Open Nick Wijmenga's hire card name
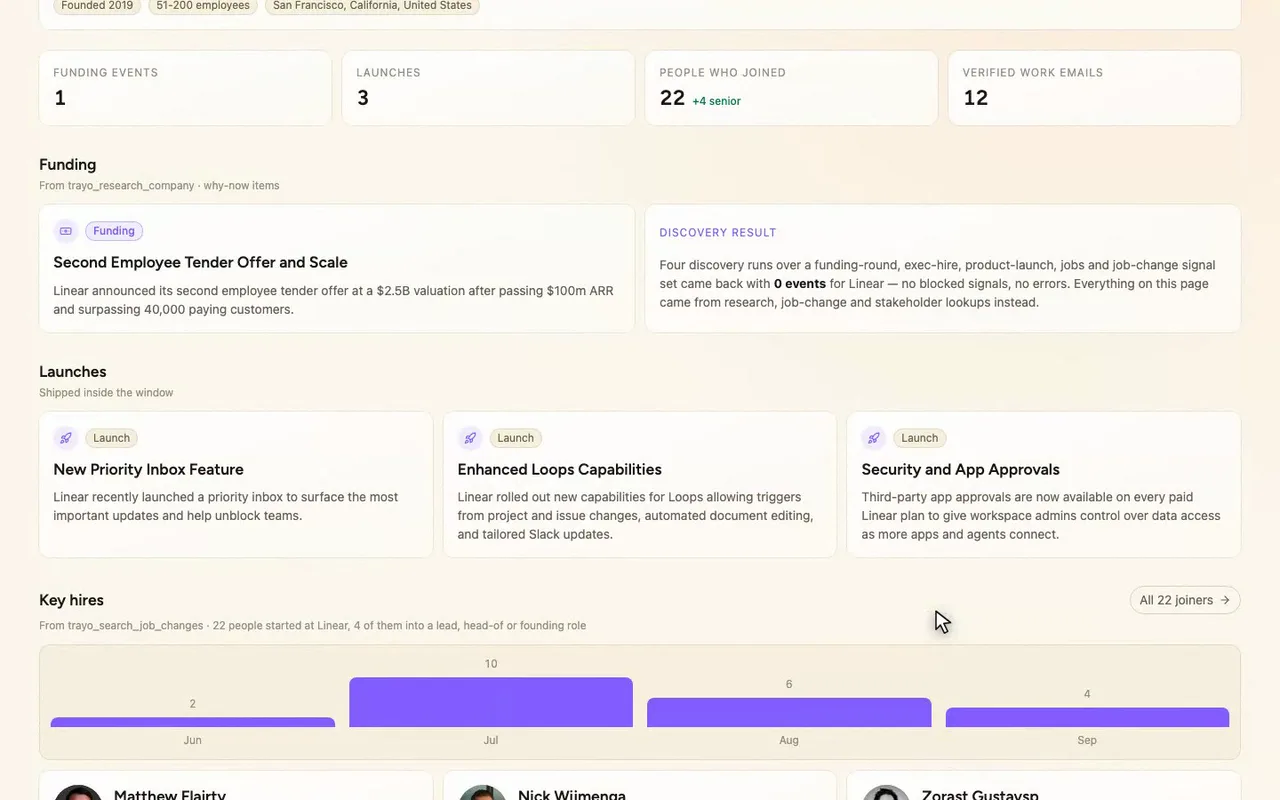The width and height of the screenshot is (1280, 800). click(x=572, y=795)
